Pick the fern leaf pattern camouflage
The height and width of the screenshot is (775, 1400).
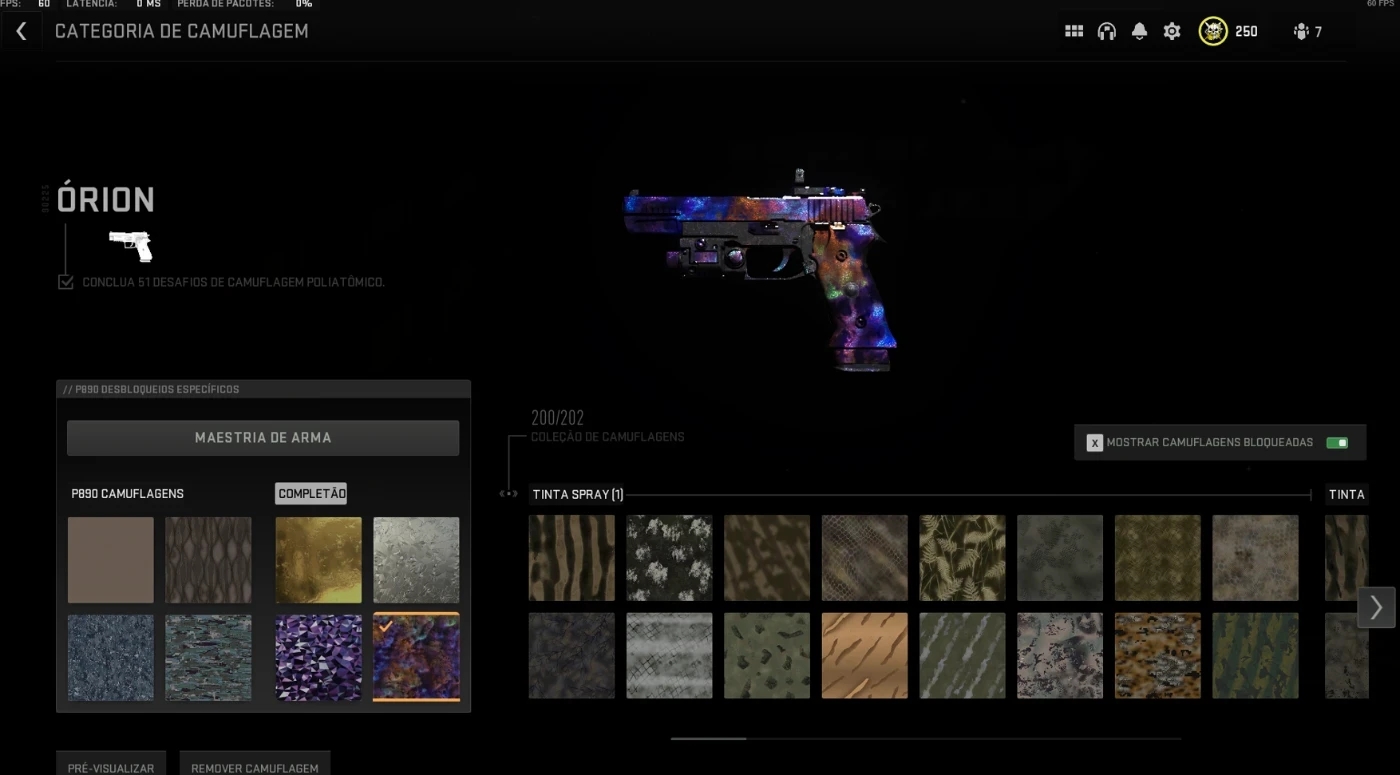coord(963,558)
